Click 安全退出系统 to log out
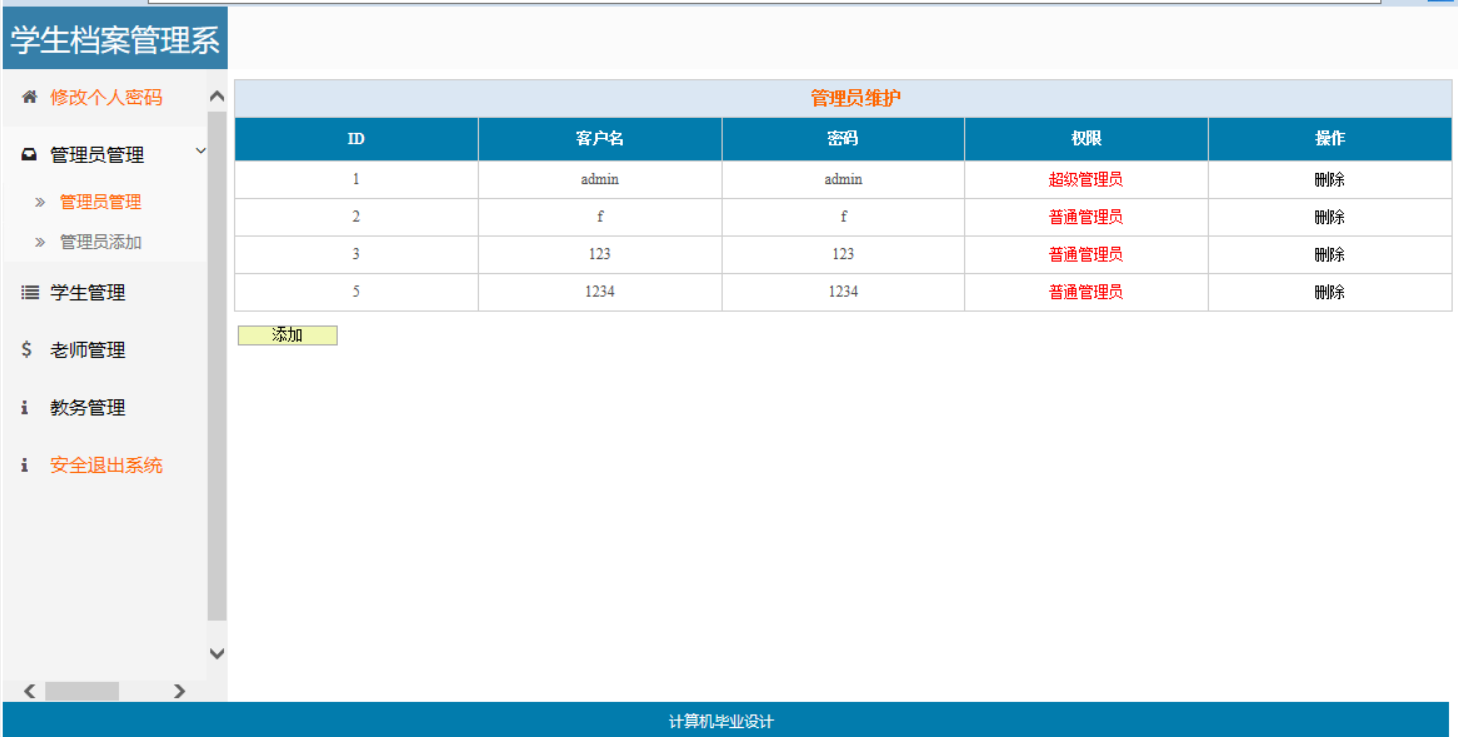Viewport: 1458px width, 737px height. coord(106,465)
